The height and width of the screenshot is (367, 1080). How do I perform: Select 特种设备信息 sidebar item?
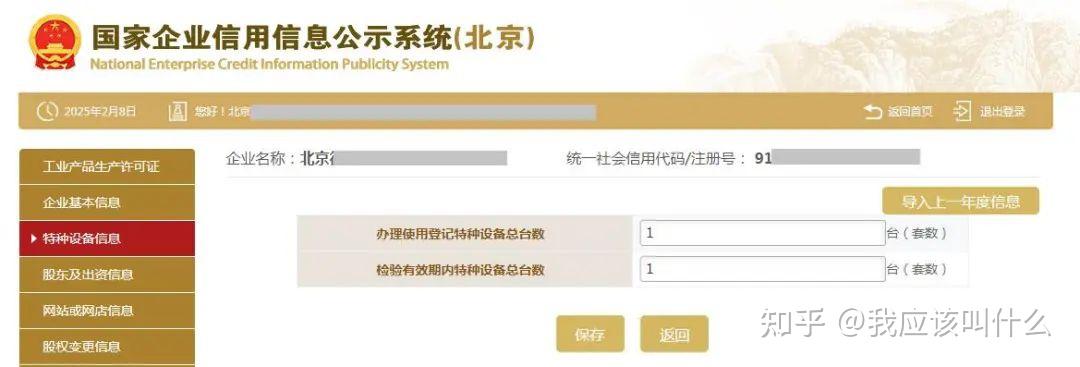[107, 238]
